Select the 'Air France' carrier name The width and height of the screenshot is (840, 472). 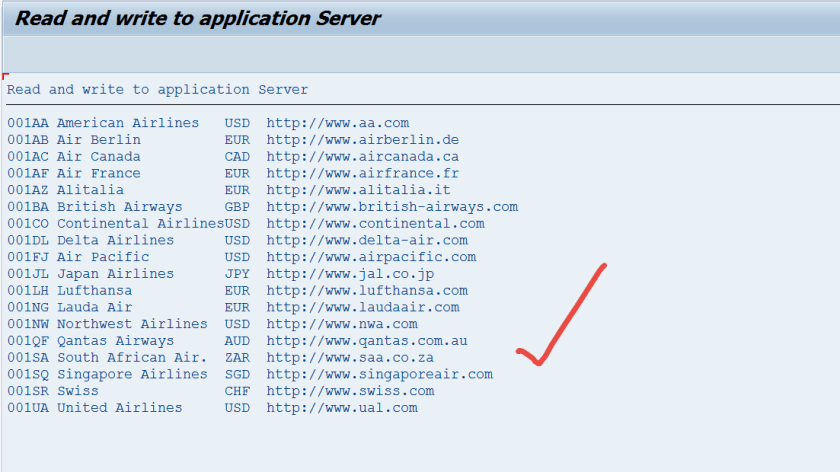pos(99,173)
